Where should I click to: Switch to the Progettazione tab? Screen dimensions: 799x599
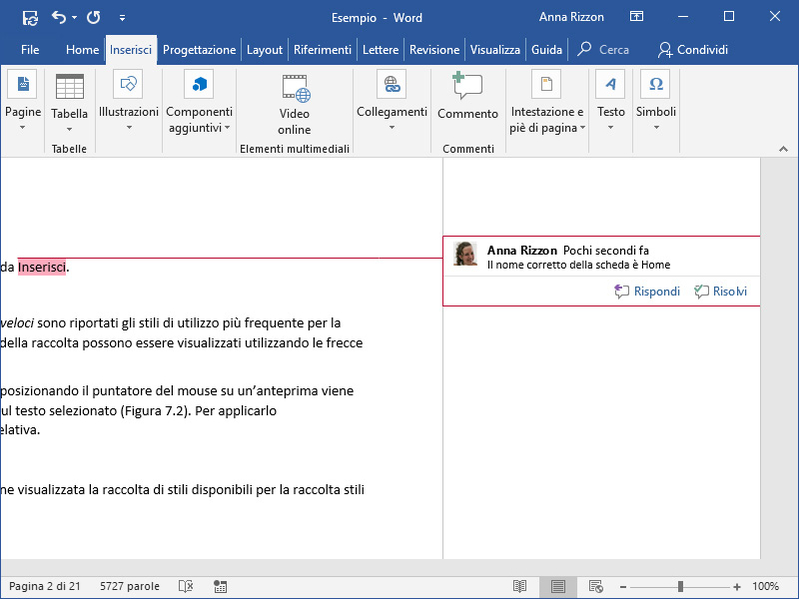pyautogui.click(x=199, y=50)
